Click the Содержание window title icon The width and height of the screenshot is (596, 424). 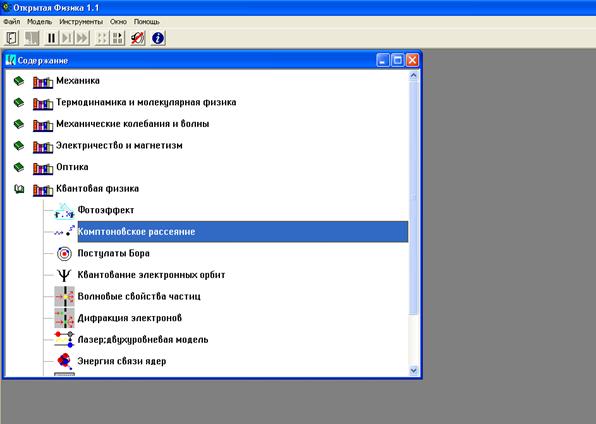11,60
